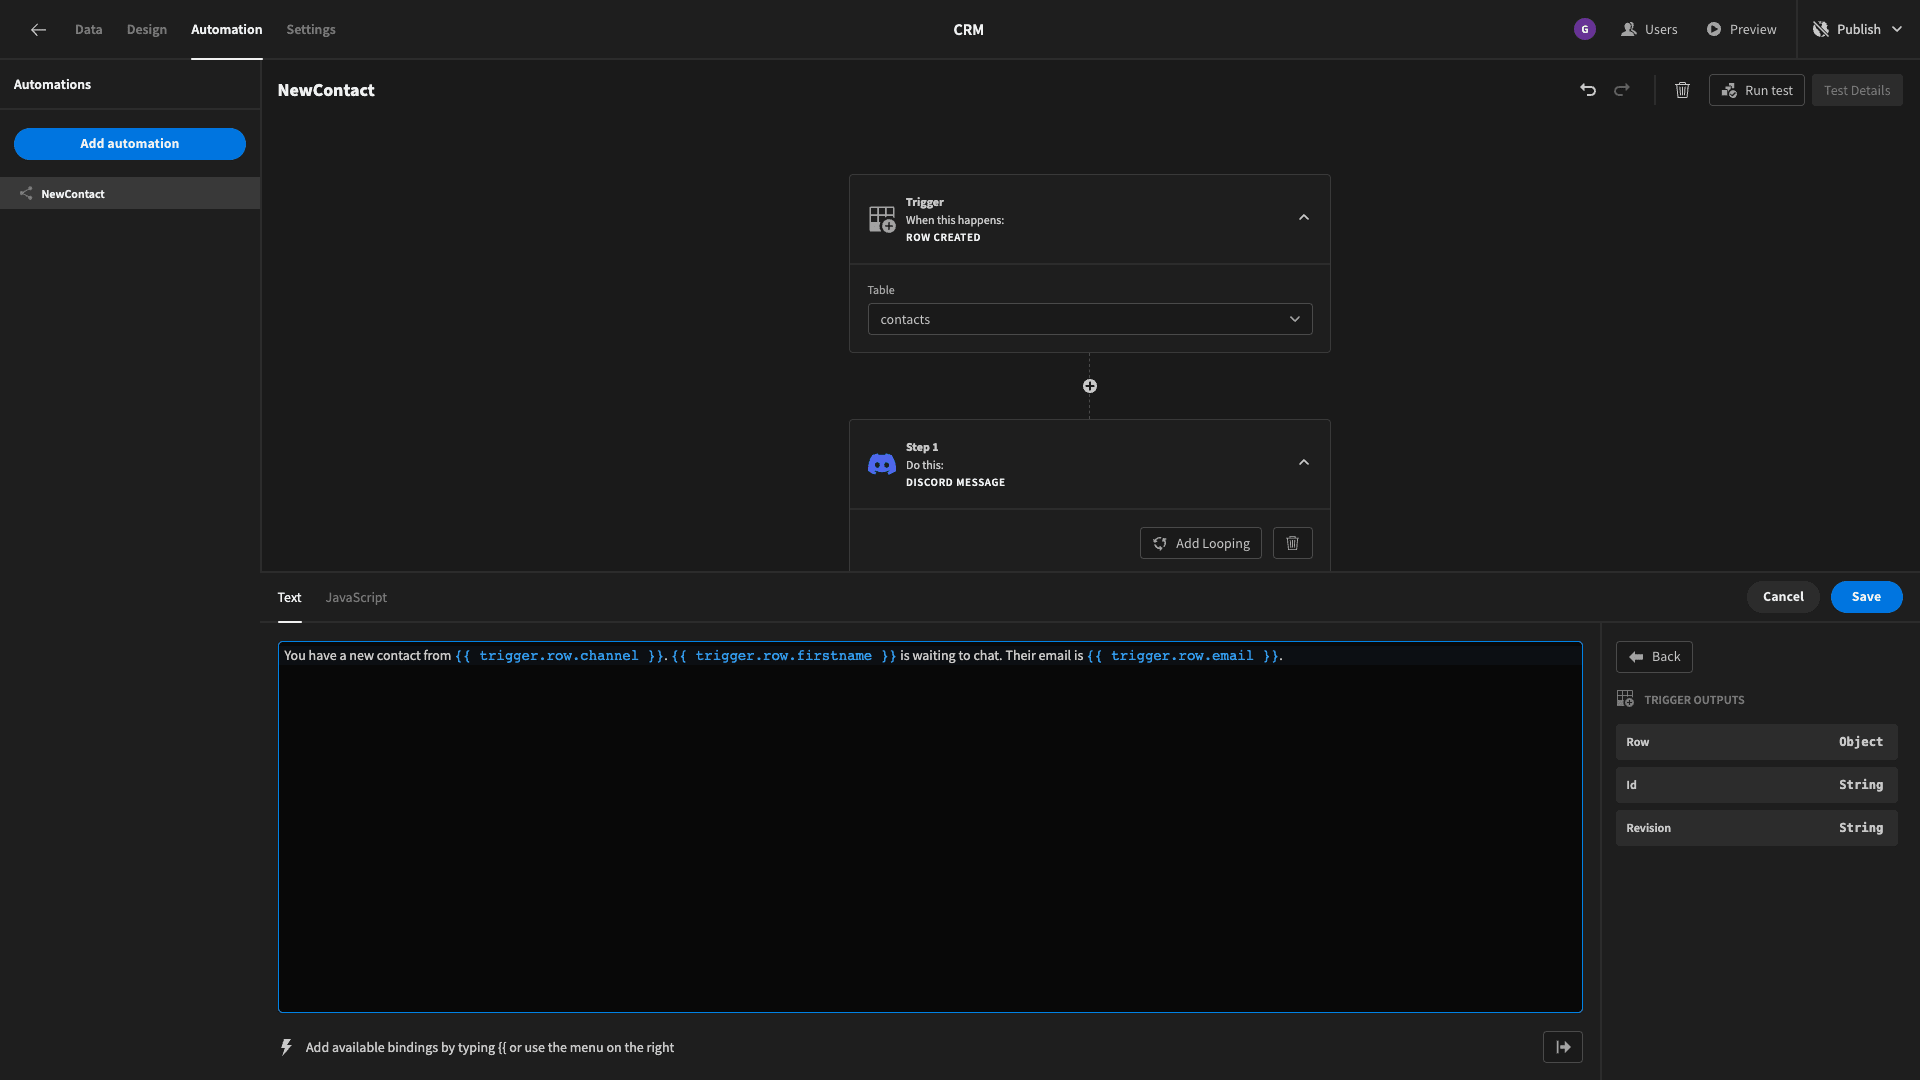Screen dimensions: 1920x1080
Task: Undo the last automation change
Action: point(1588,90)
